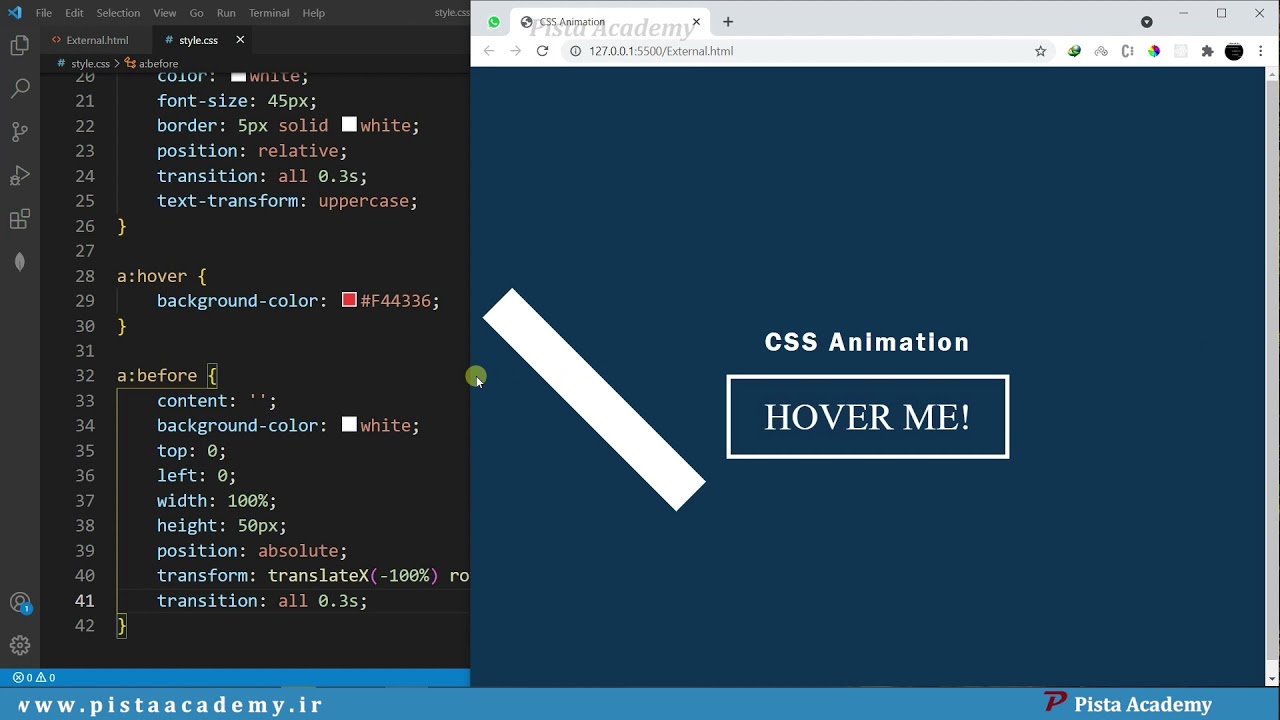Click the page scrollbar up arrow
Viewport: 1280px width, 720px height.
point(1272,73)
